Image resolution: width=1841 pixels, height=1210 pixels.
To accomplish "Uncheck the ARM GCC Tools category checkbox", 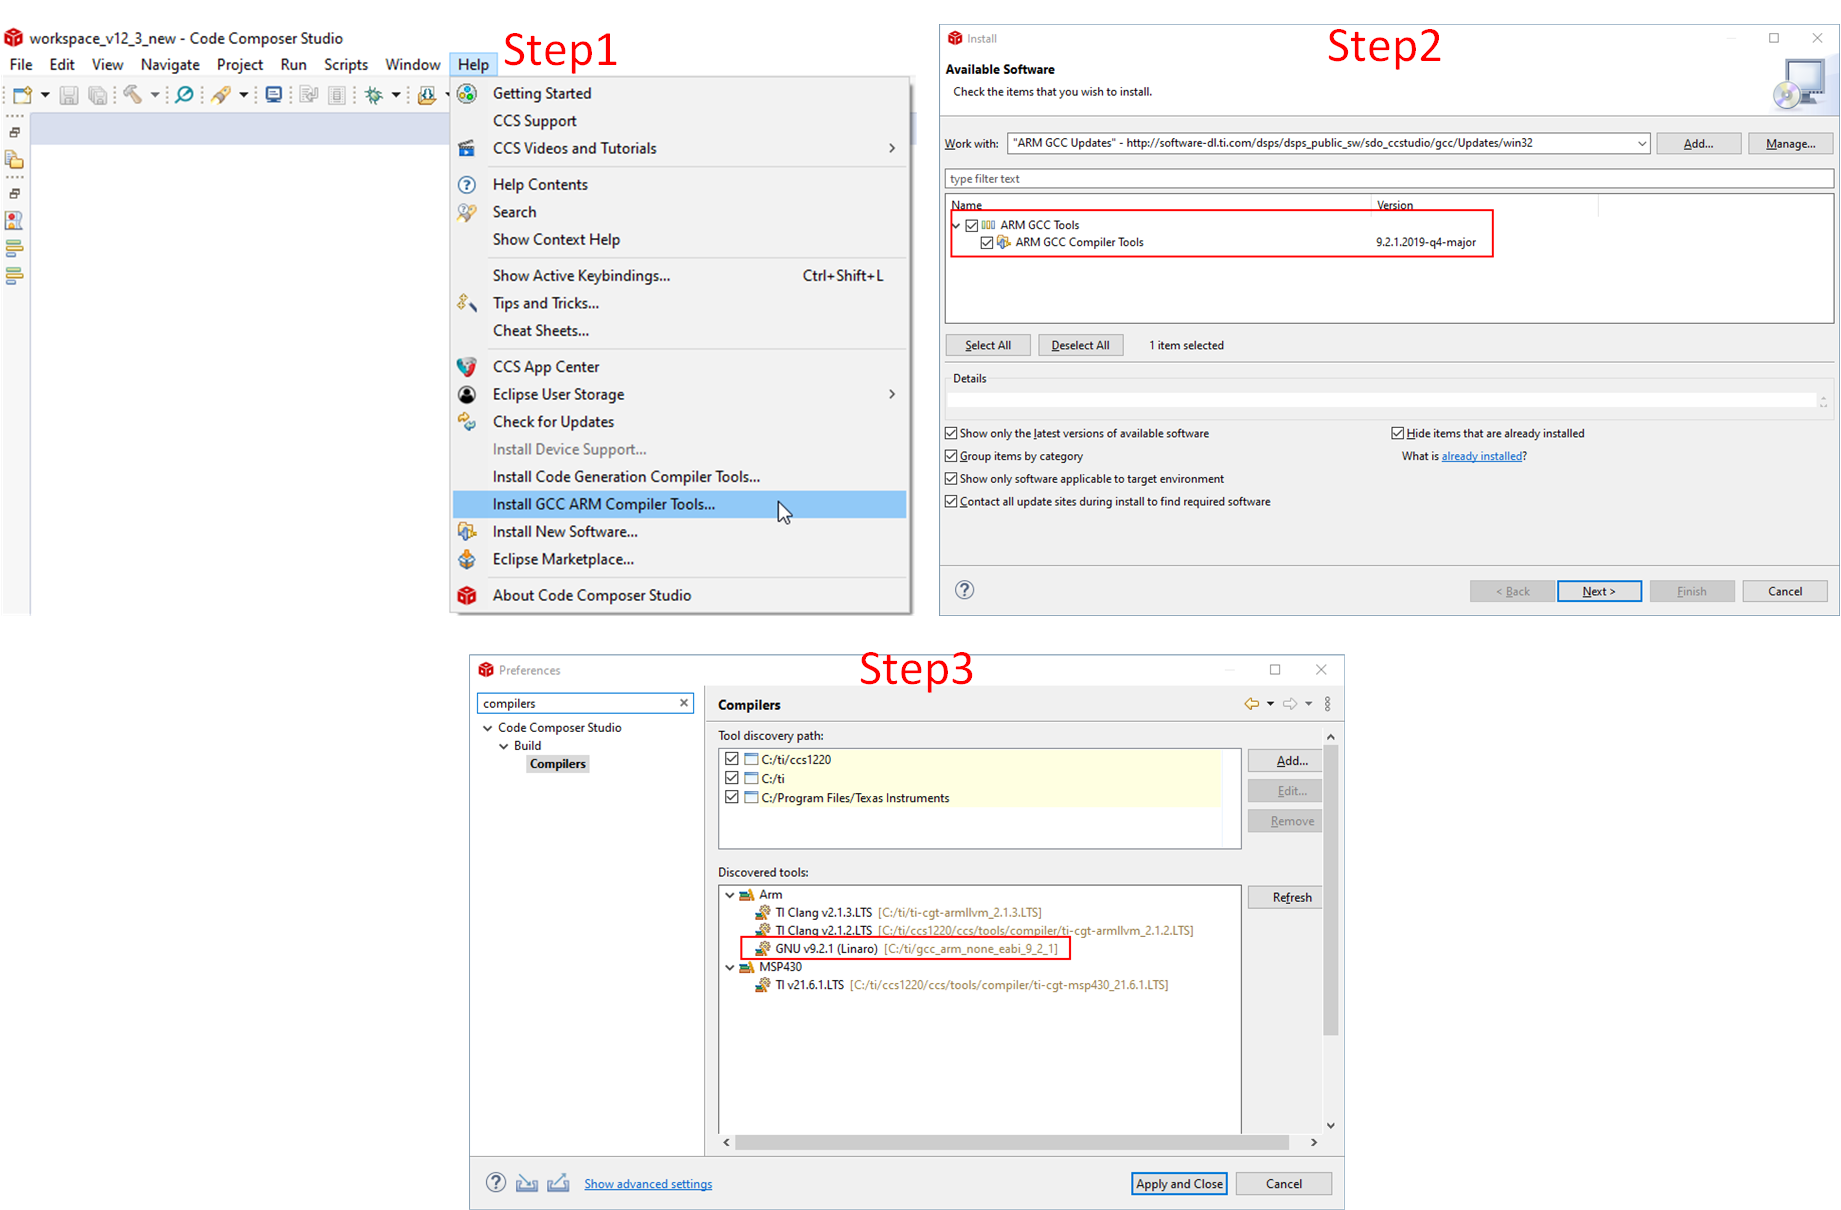I will tap(972, 225).
